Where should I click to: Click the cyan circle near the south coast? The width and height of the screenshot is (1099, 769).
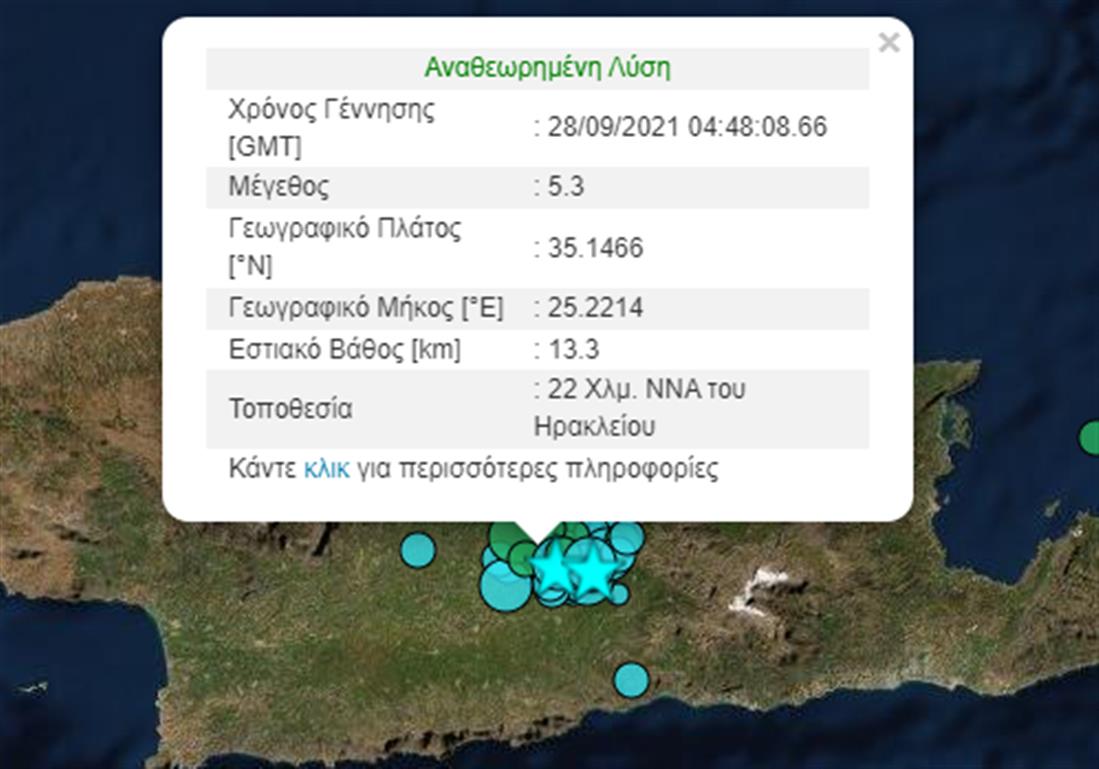(631, 680)
